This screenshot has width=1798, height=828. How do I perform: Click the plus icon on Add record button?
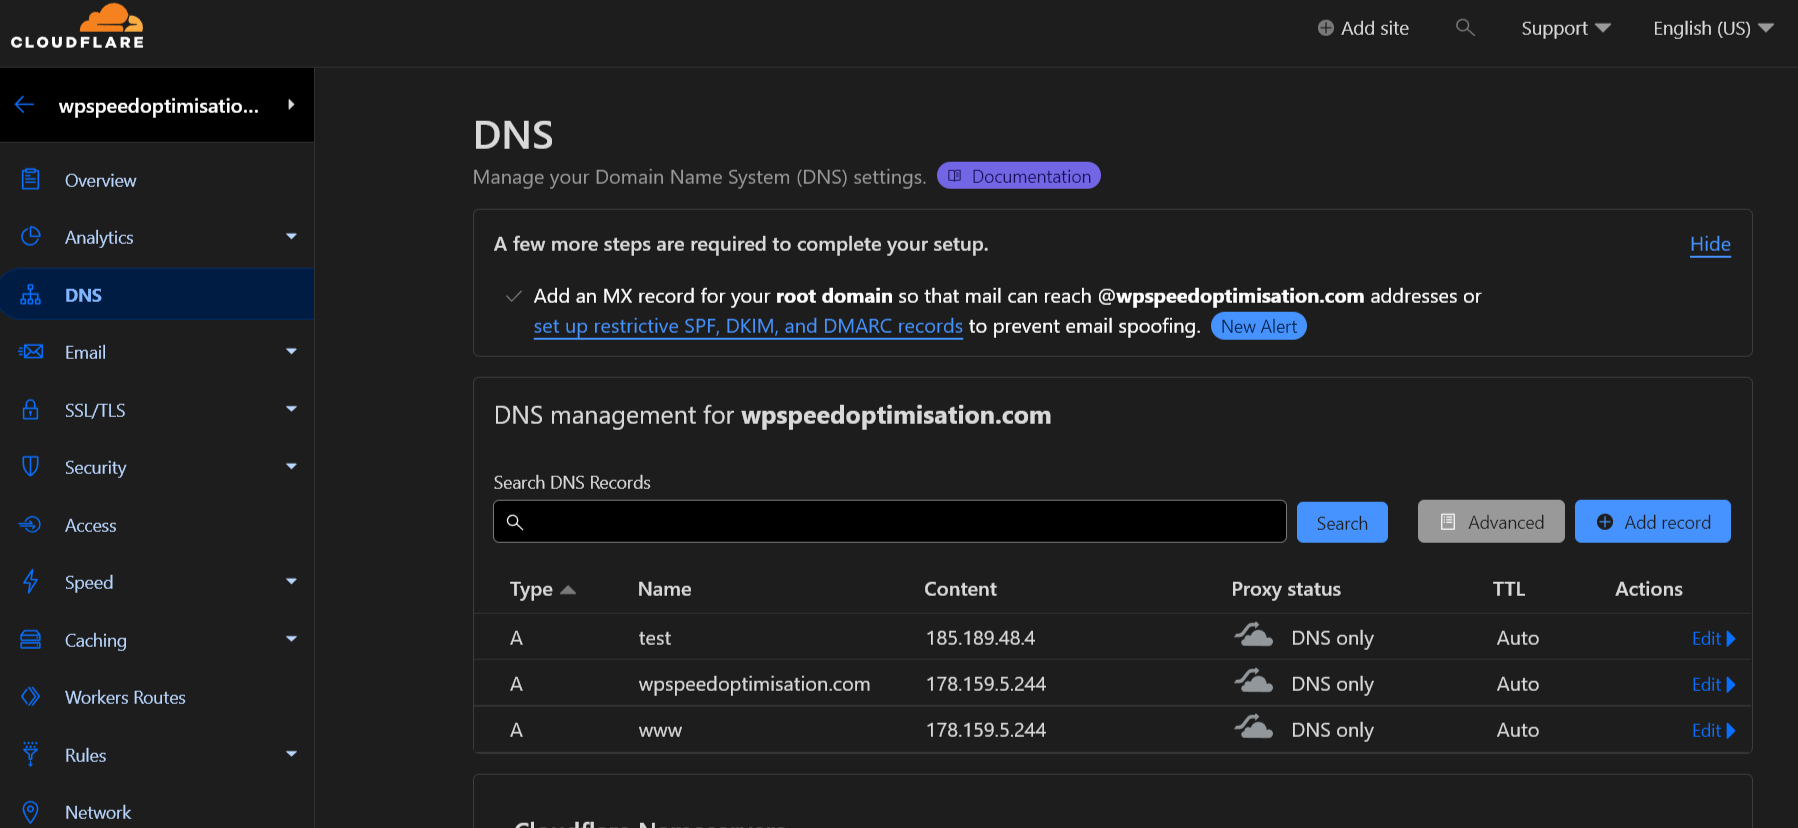pos(1605,522)
